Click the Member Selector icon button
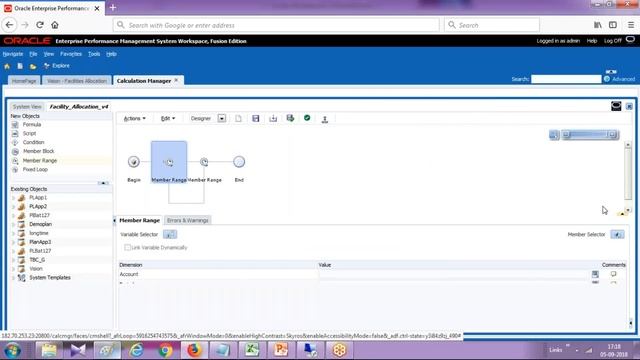 pyautogui.click(x=617, y=234)
